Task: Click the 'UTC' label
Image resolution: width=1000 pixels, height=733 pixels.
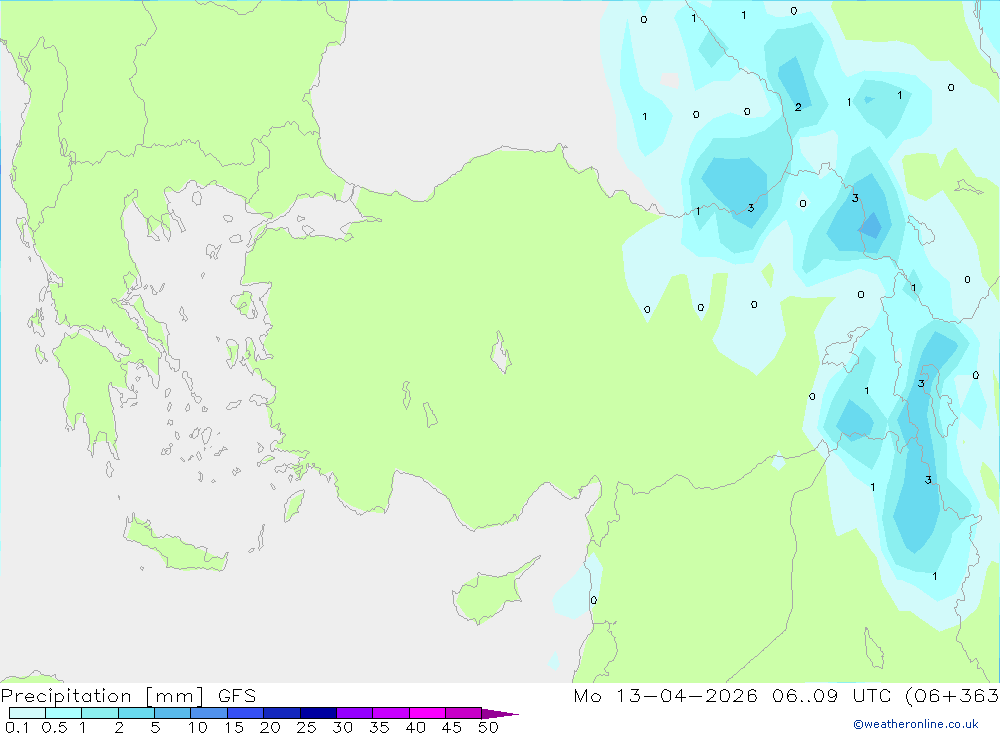Action: [x=872, y=696]
